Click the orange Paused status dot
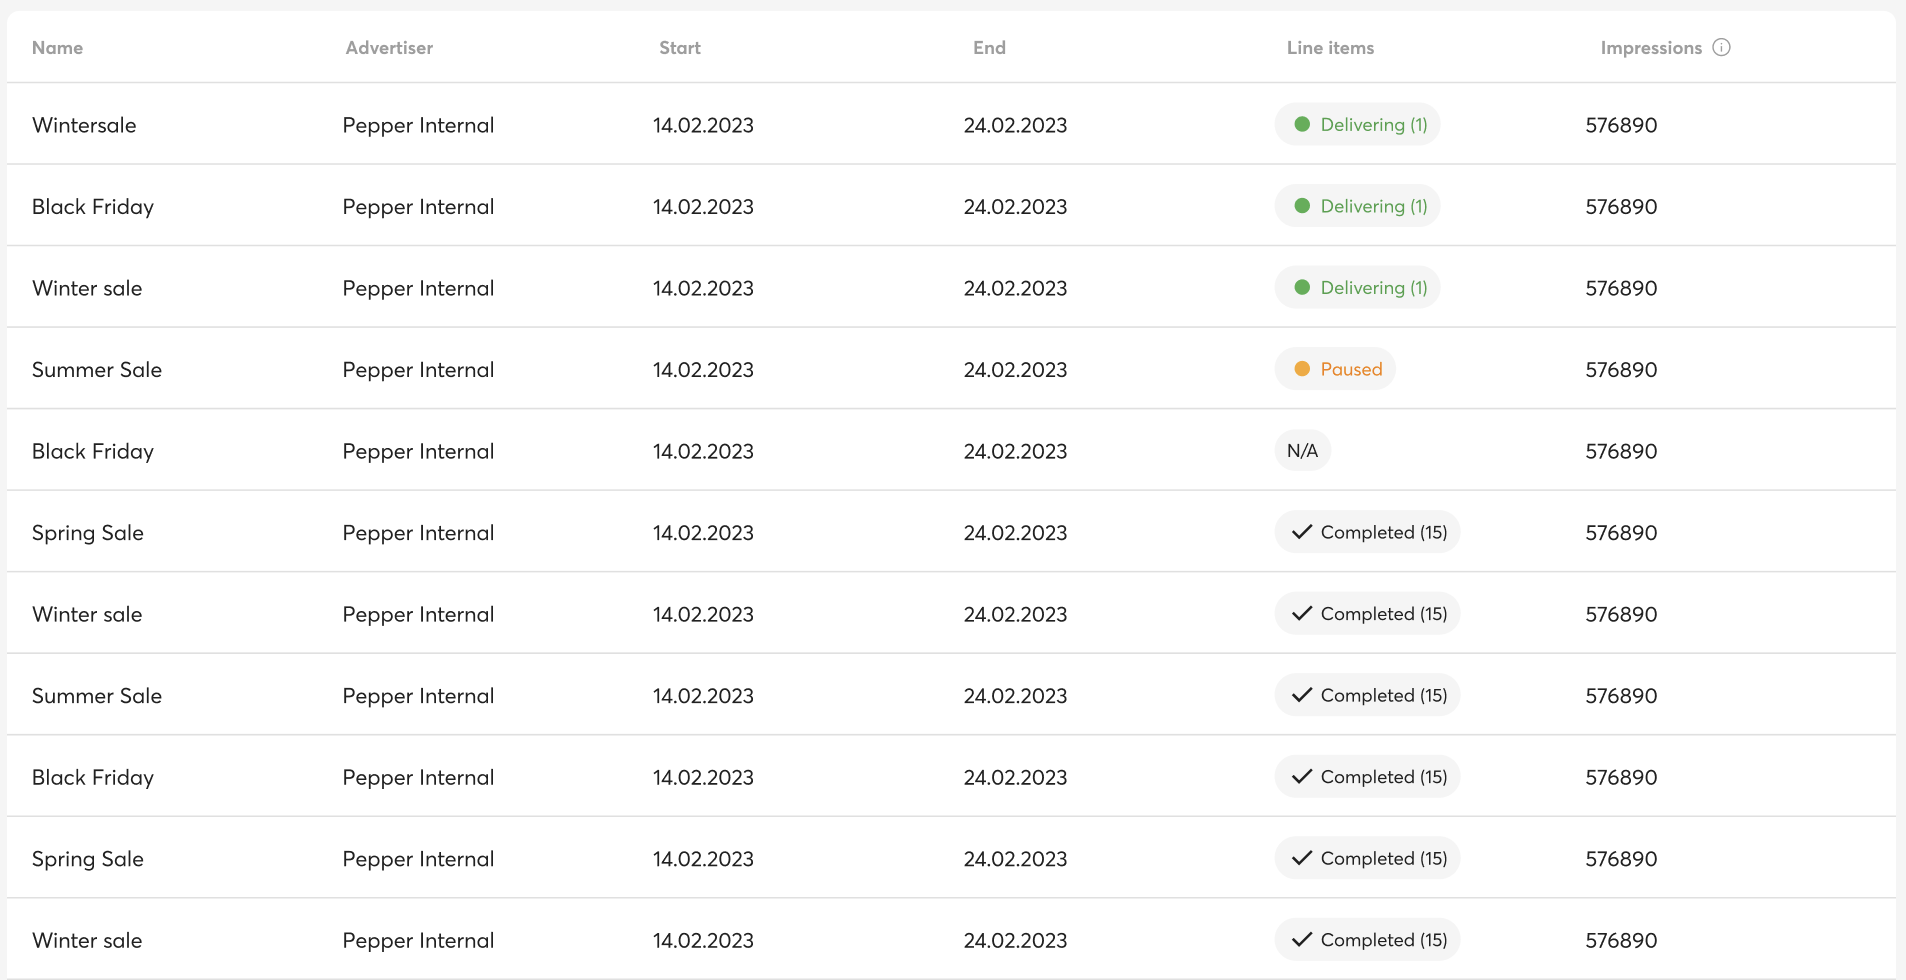Screen dimensions: 1906x980 coord(1302,369)
